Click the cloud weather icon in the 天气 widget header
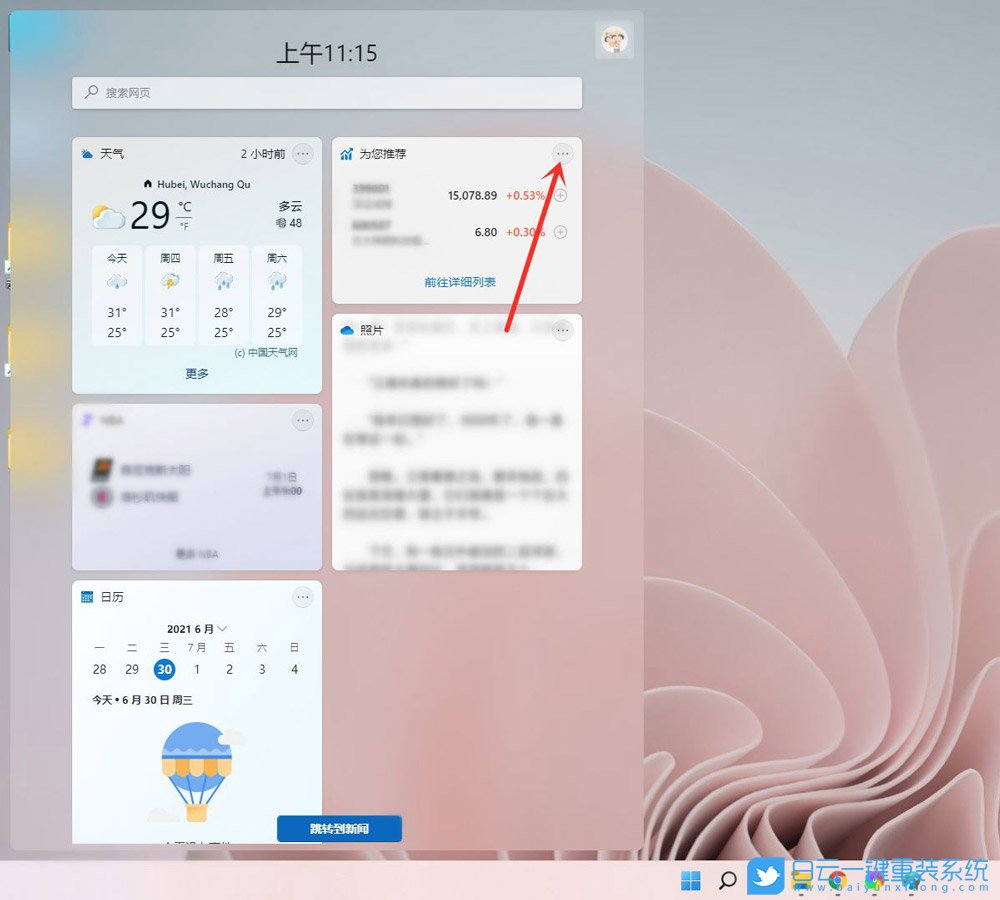The image size is (1000, 900). point(87,154)
